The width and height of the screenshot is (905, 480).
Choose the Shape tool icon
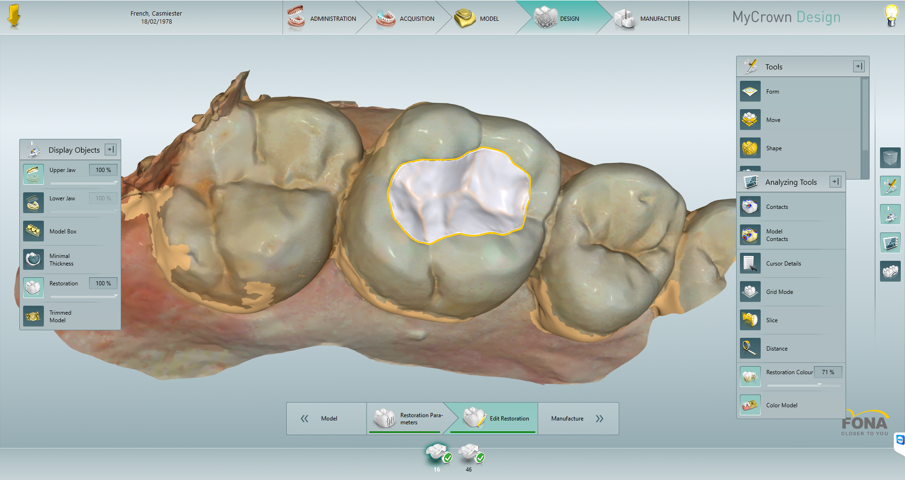(x=750, y=148)
